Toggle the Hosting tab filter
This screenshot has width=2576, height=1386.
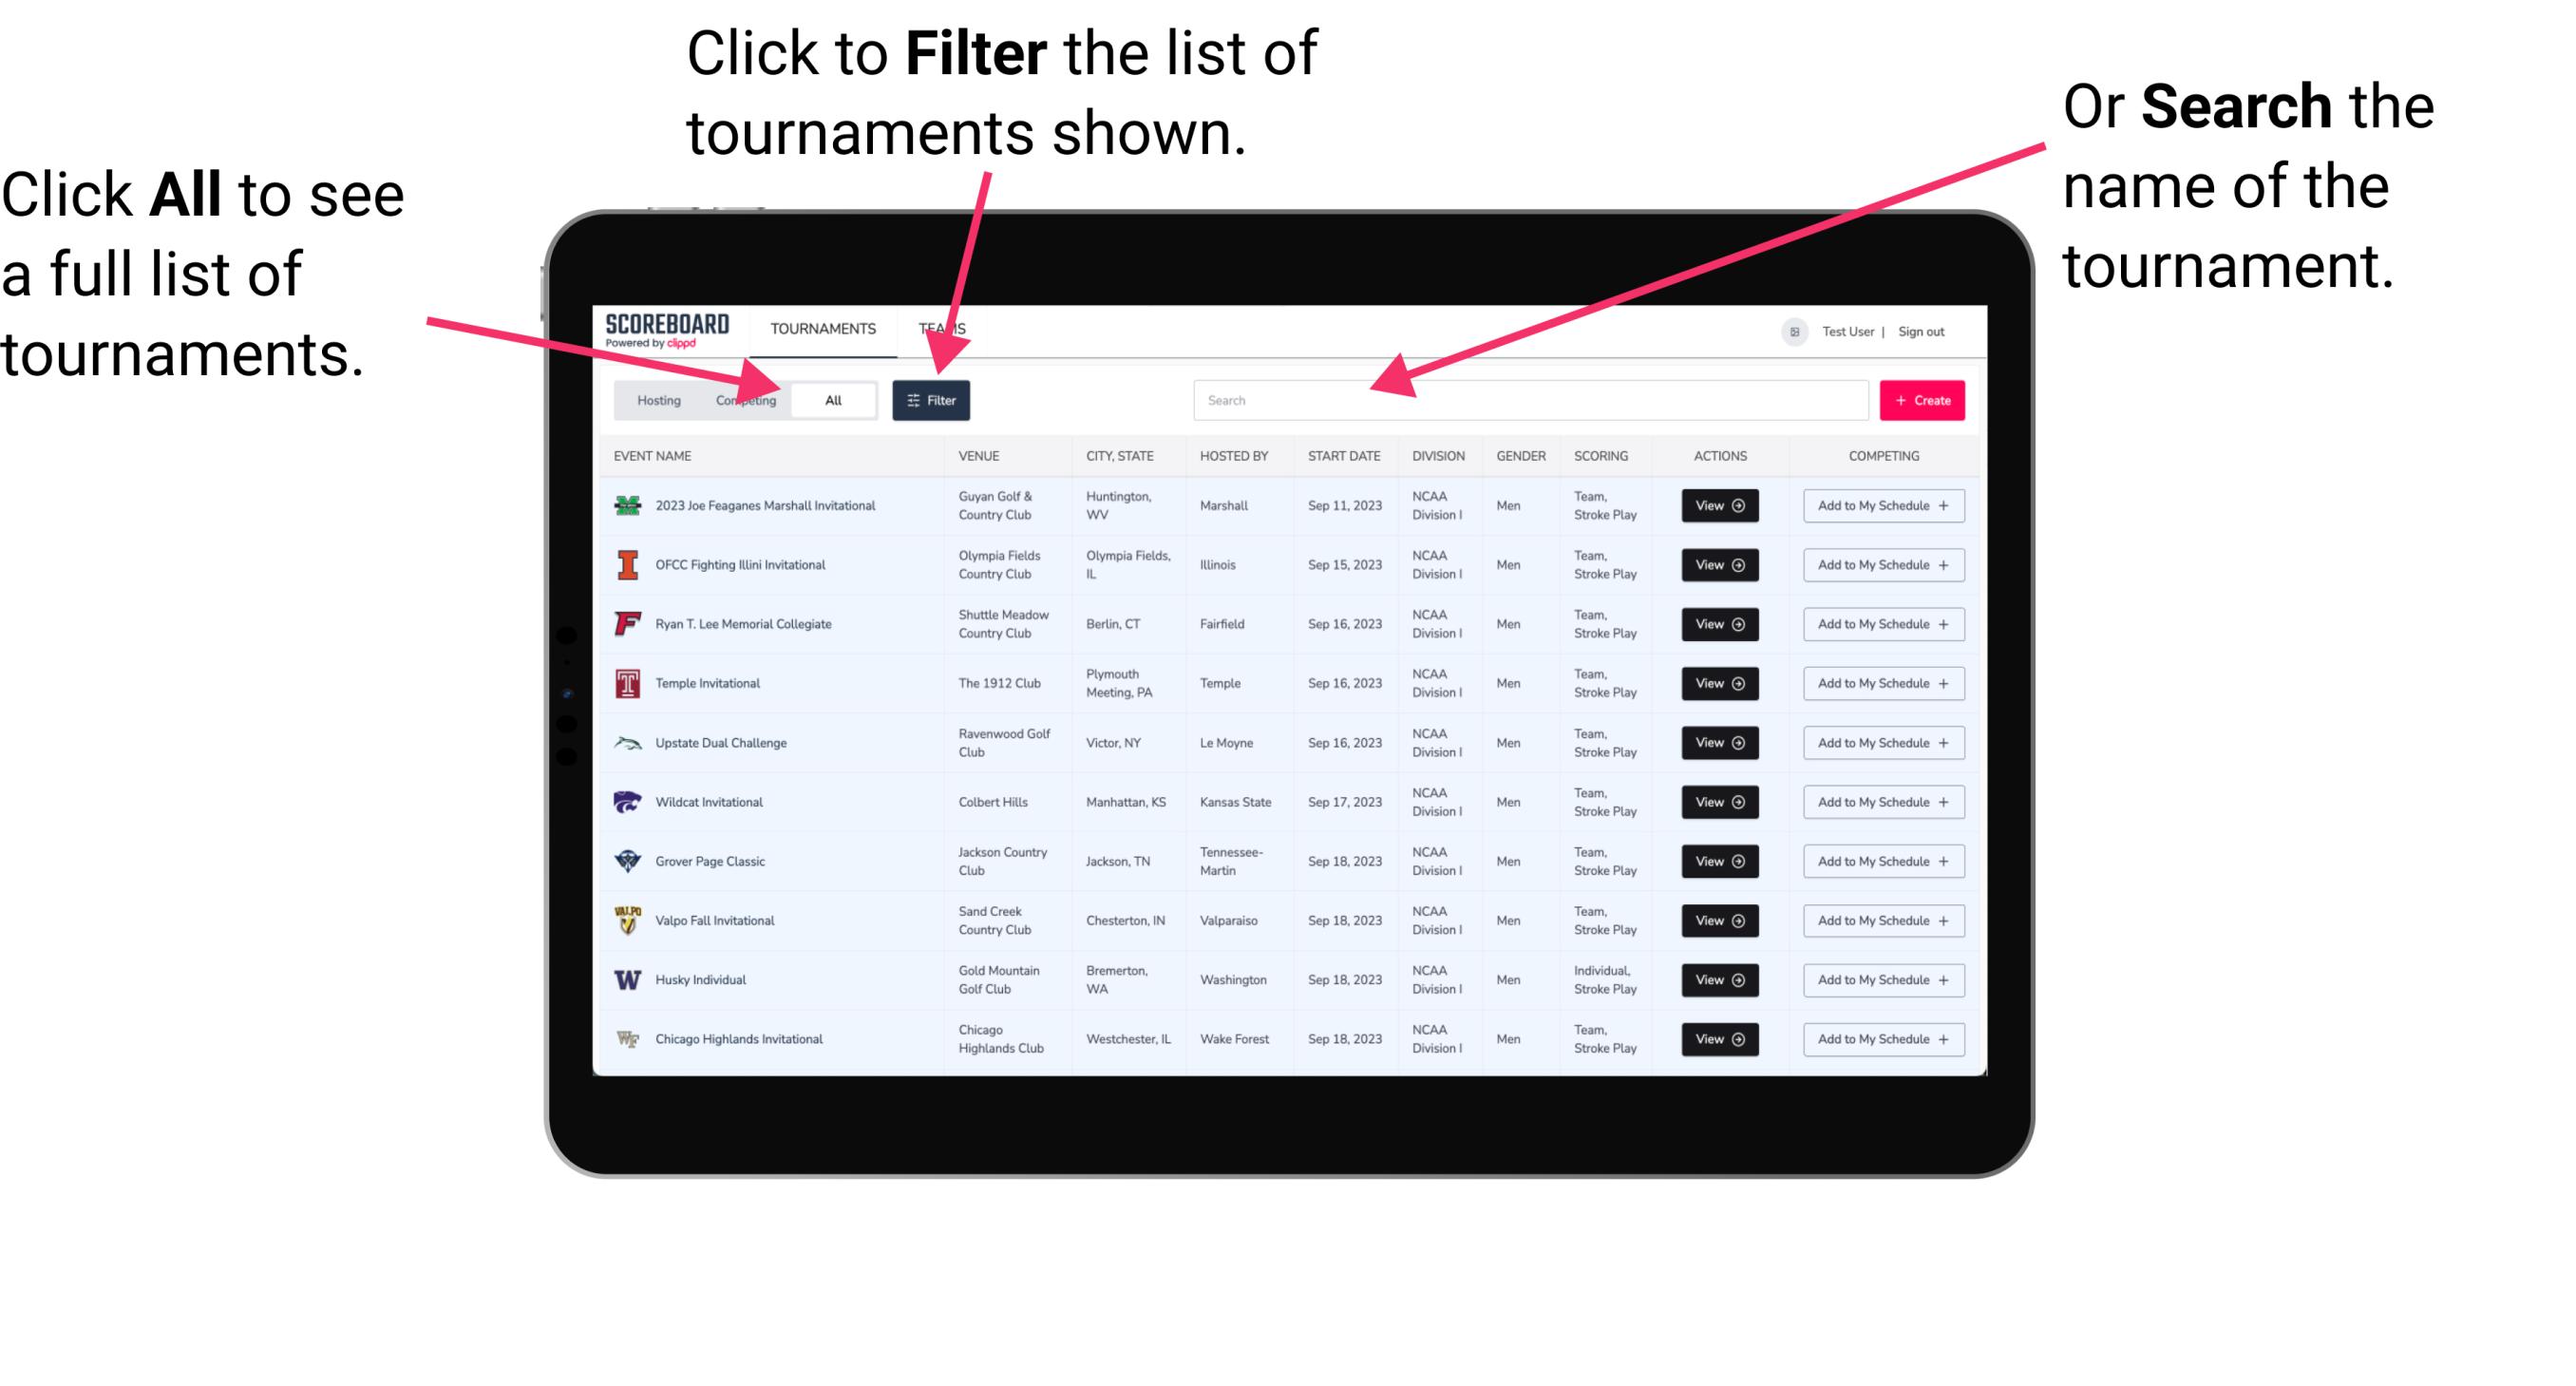click(x=653, y=399)
